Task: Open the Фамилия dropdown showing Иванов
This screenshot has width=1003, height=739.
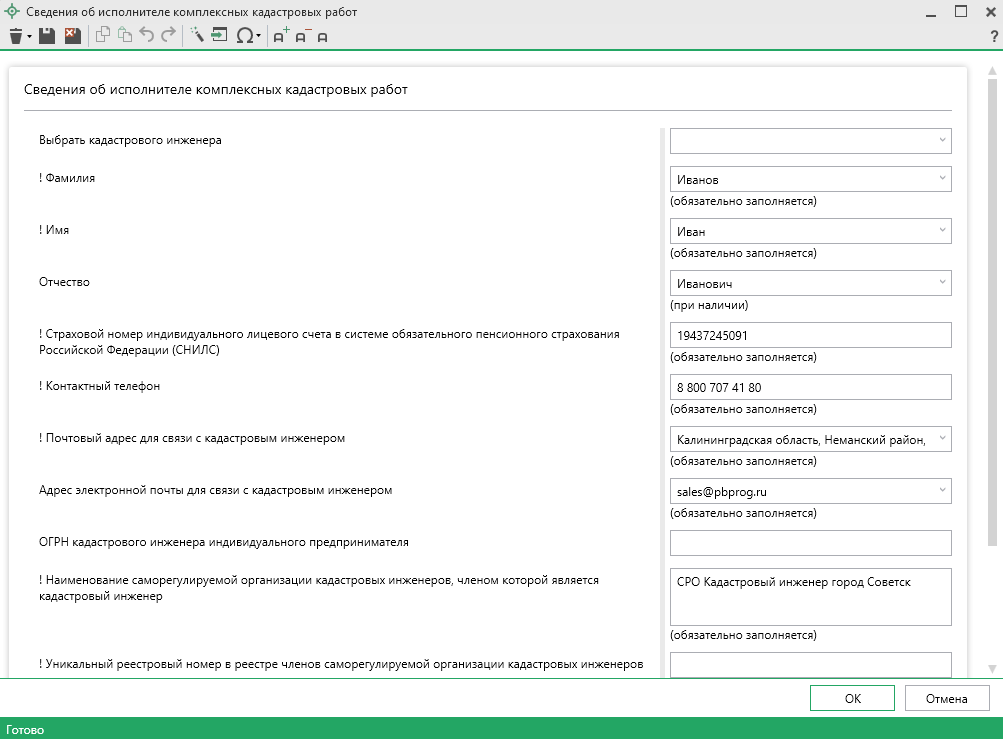Action: point(941,179)
